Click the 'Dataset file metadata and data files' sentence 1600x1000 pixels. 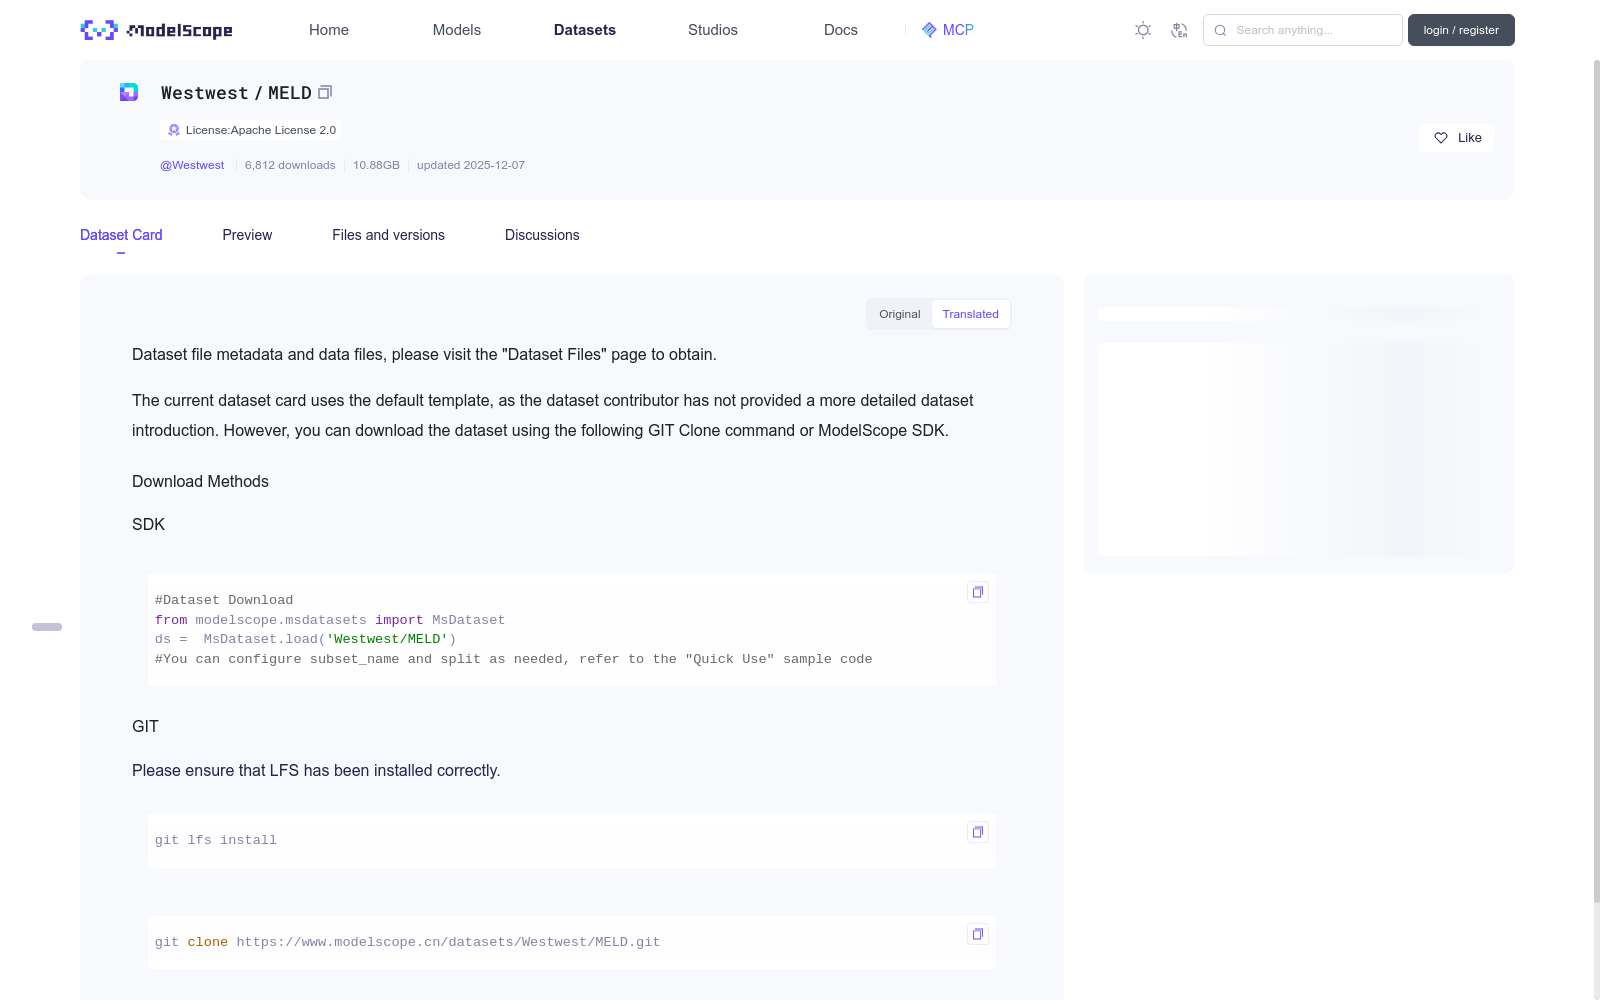point(424,354)
